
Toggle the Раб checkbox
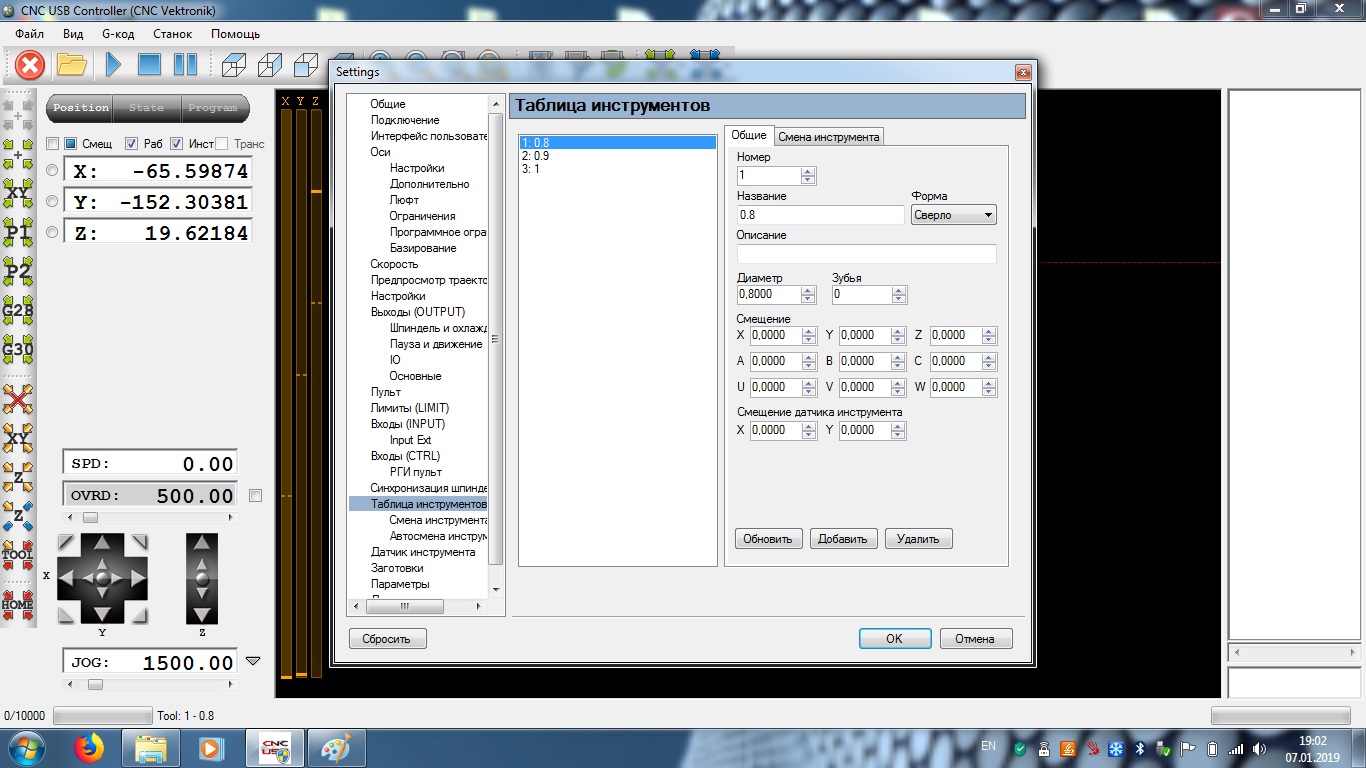(x=131, y=144)
